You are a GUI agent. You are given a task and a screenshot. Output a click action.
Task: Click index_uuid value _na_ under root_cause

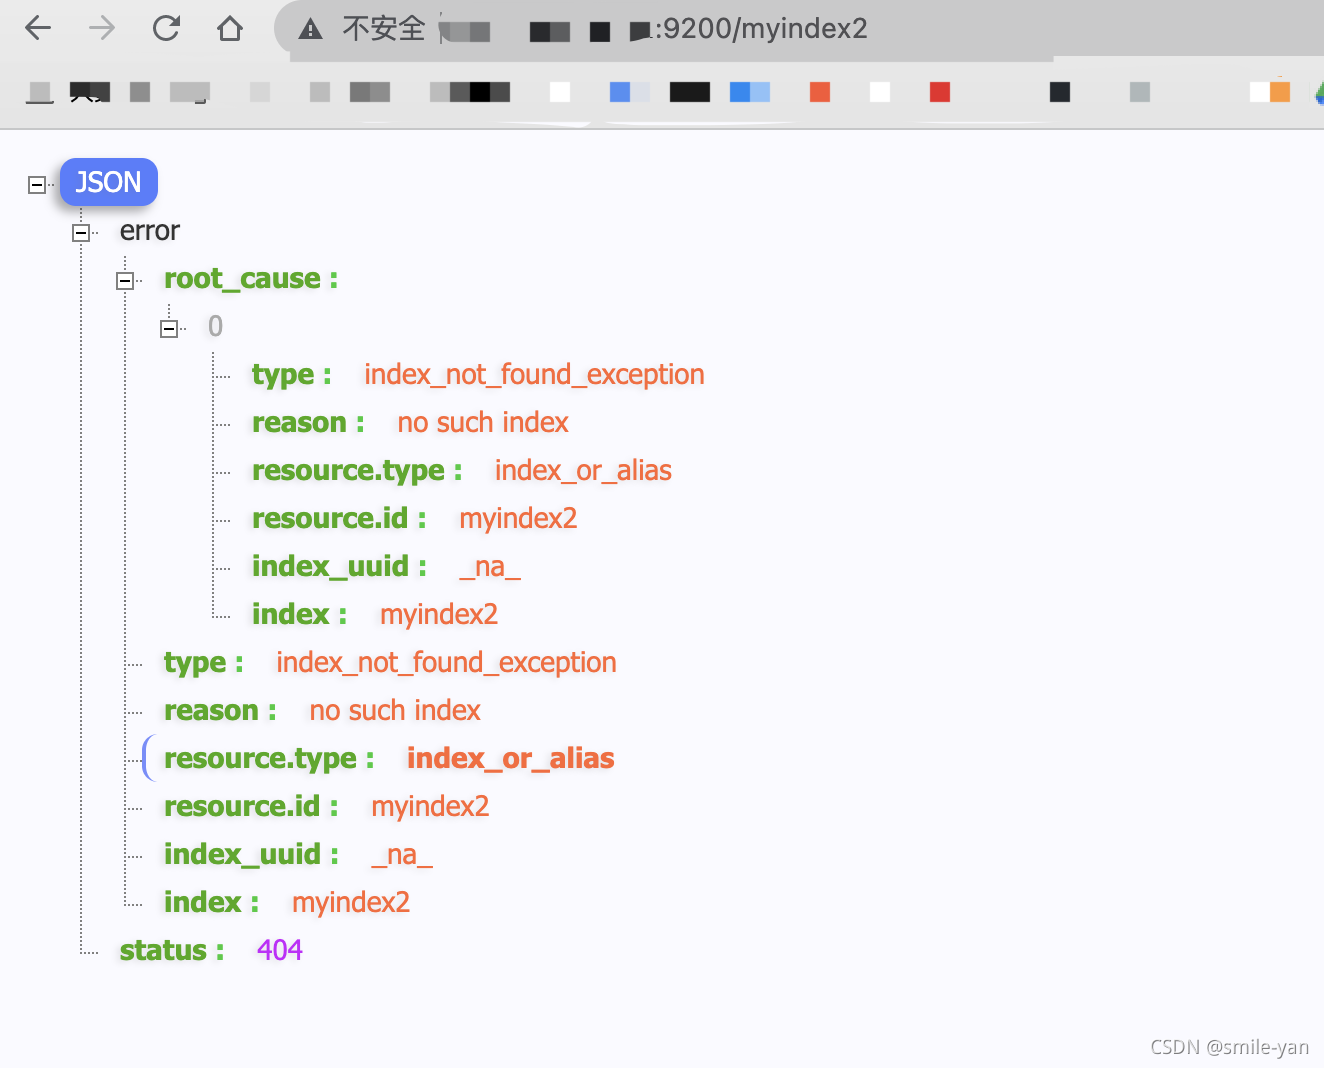click(x=490, y=567)
